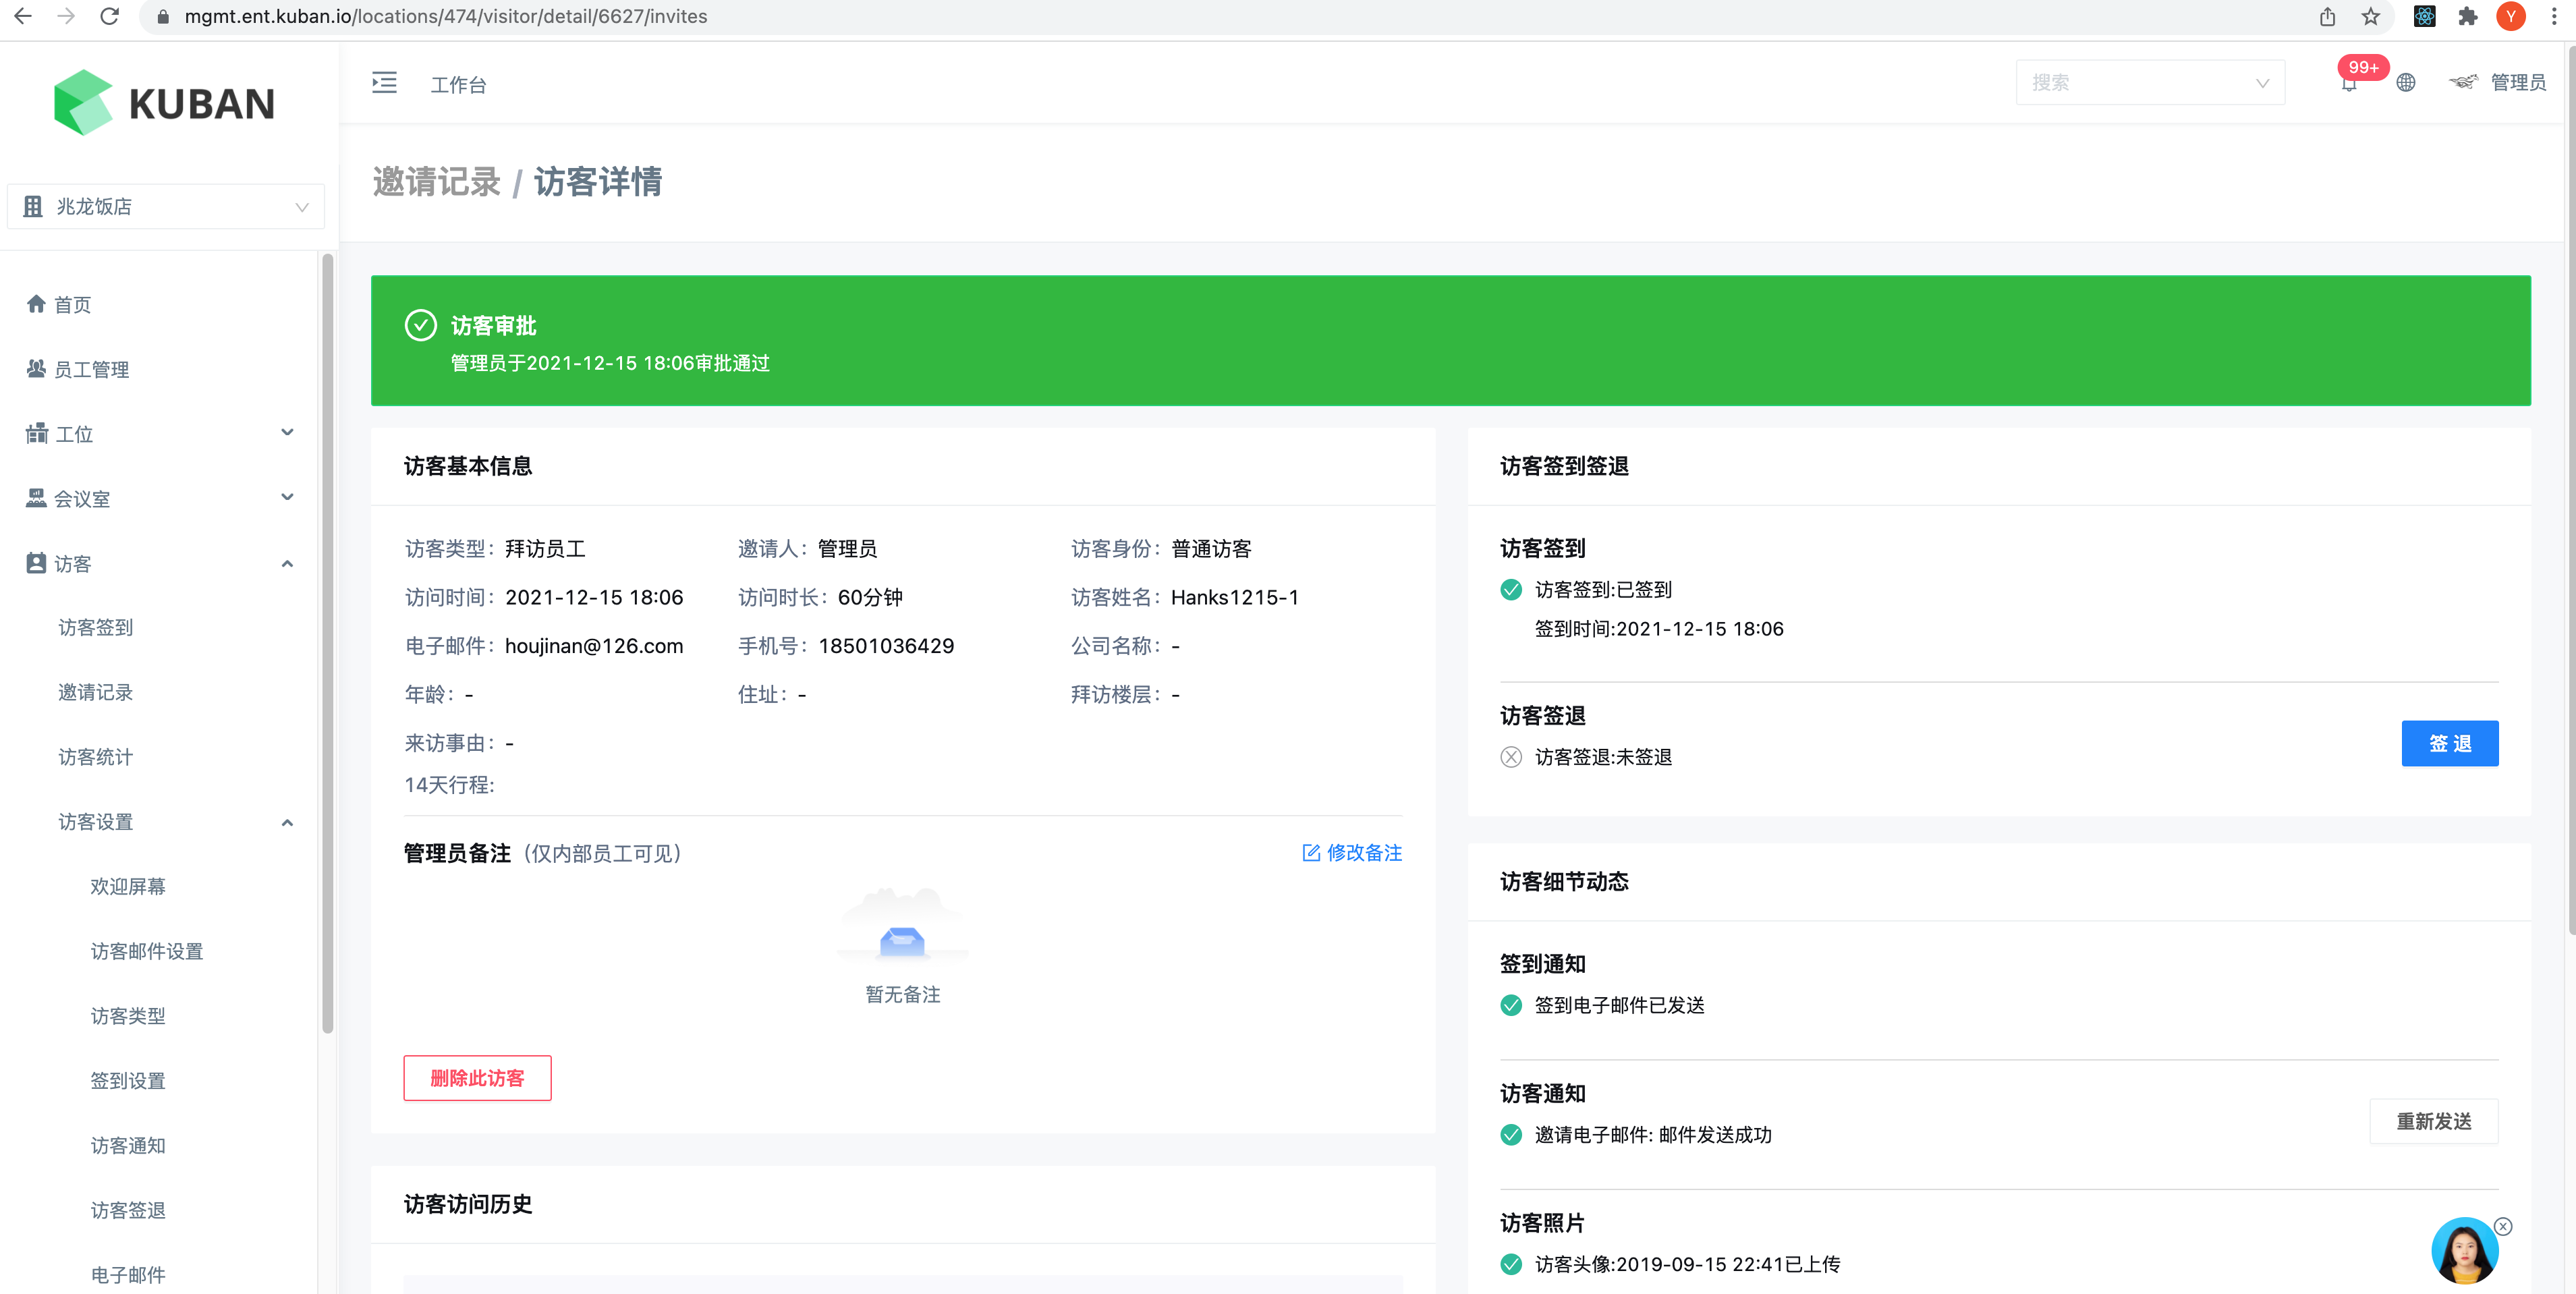Viewport: 2576px width, 1294px height.
Task: Click the 访客签退:未签退 cross icon
Action: pyautogui.click(x=1511, y=757)
